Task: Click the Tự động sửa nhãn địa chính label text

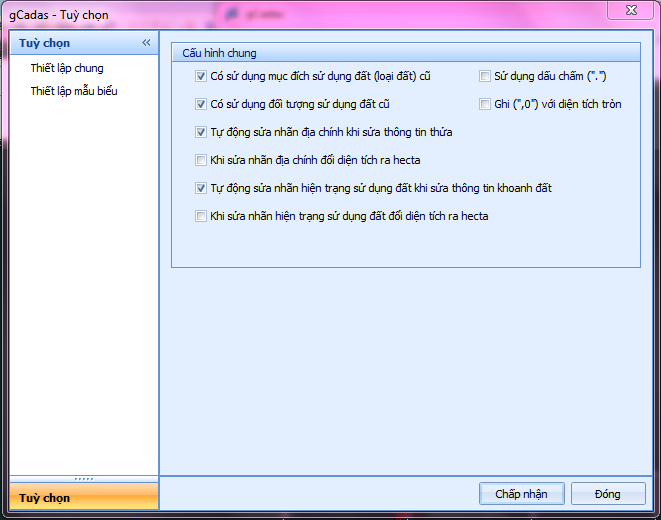Action: coord(331,132)
